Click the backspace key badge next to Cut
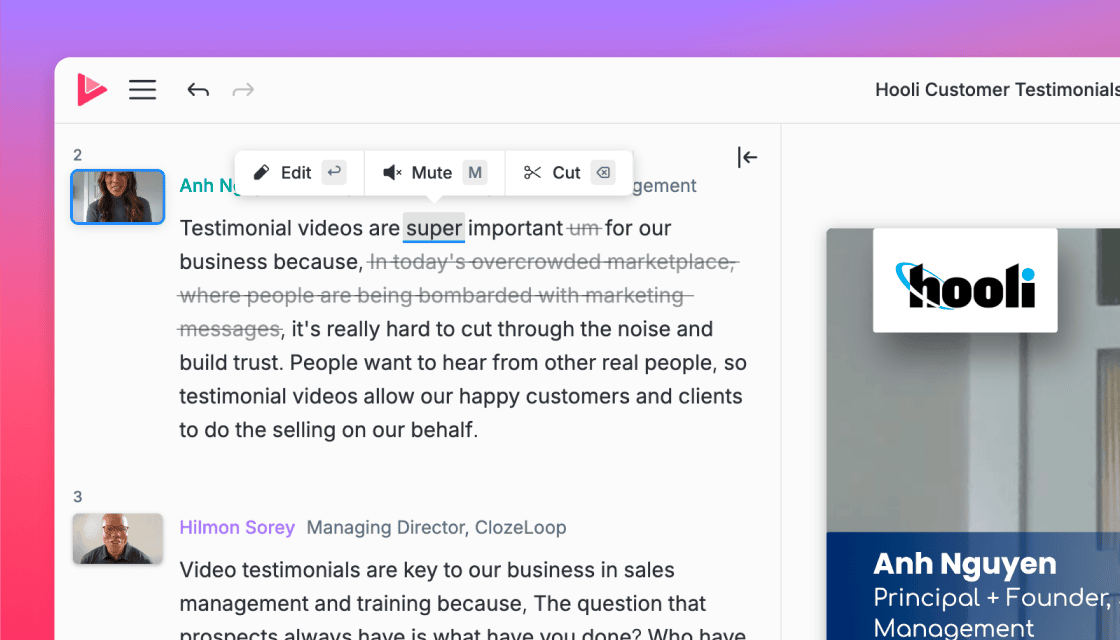 603,173
